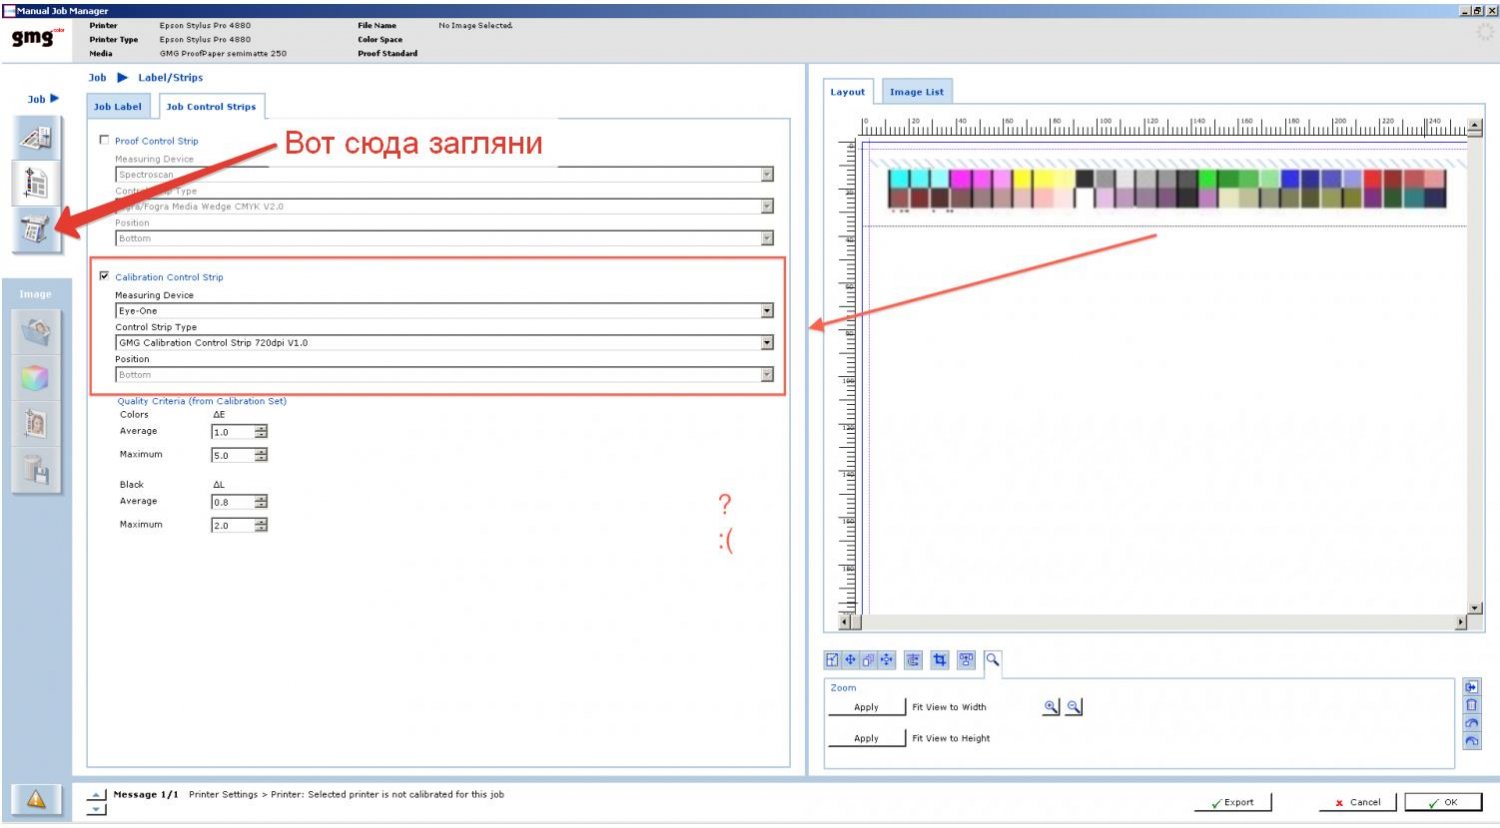Apply Fit View to Width
The width and height of the screenshot is (1500, 828).
pos(866,707)
